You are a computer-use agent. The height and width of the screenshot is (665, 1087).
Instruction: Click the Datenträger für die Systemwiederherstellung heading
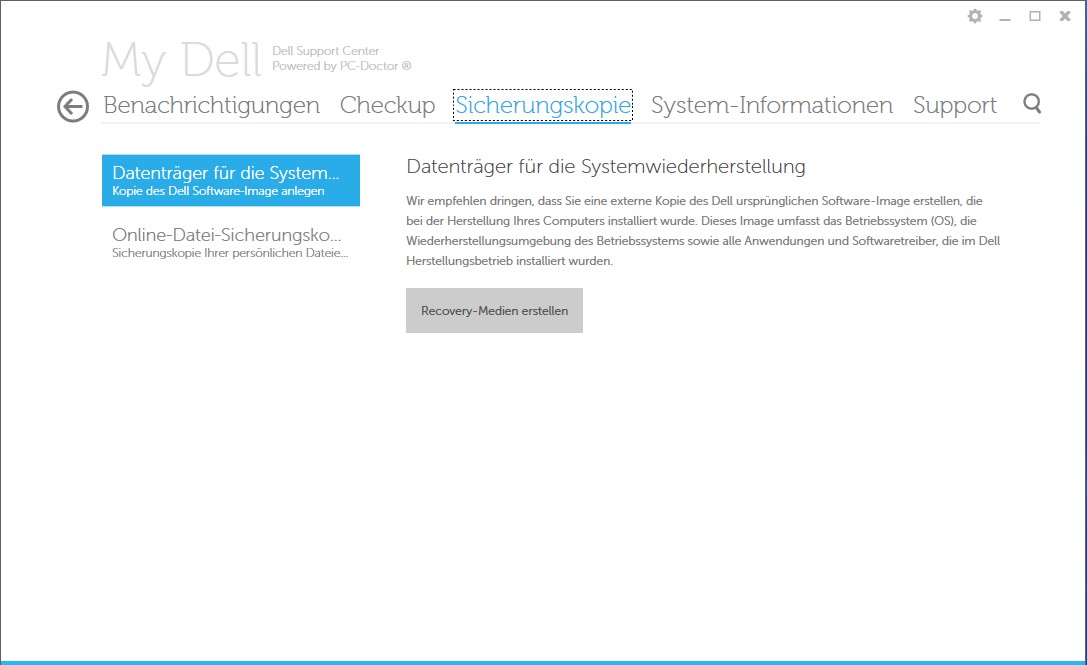(606, 166)
